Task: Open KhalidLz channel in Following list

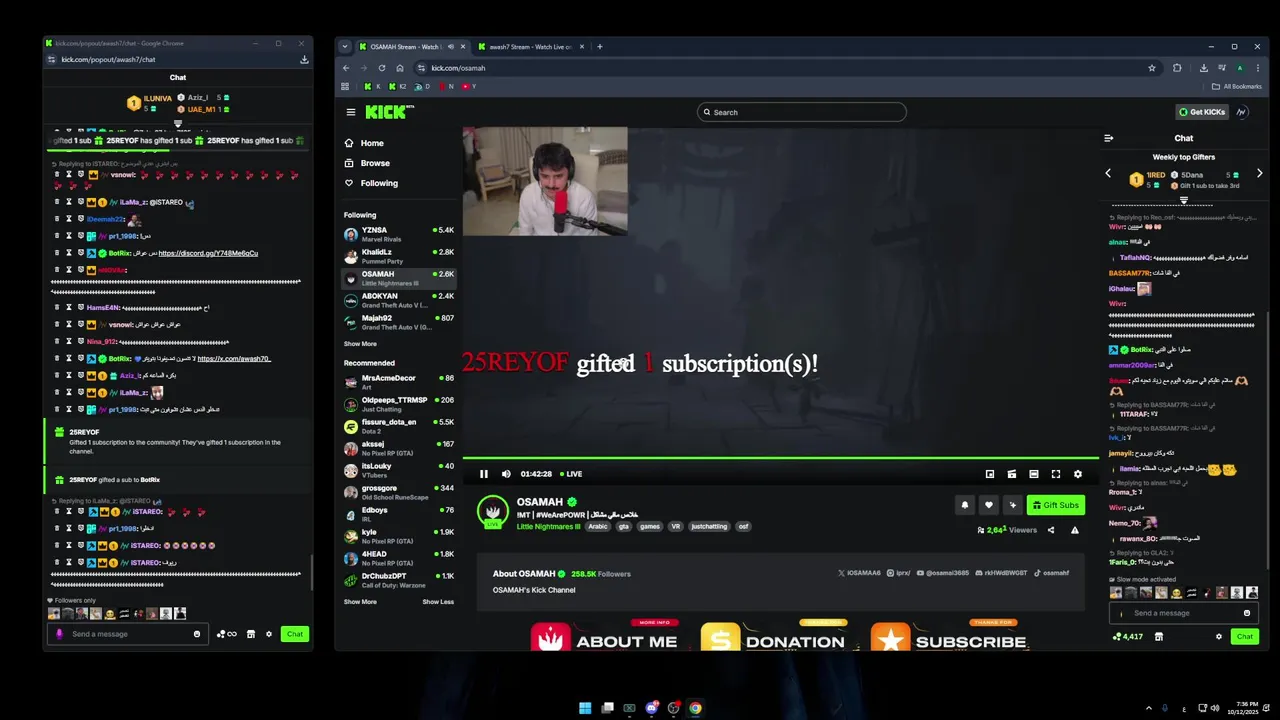Action: (399, 256)
